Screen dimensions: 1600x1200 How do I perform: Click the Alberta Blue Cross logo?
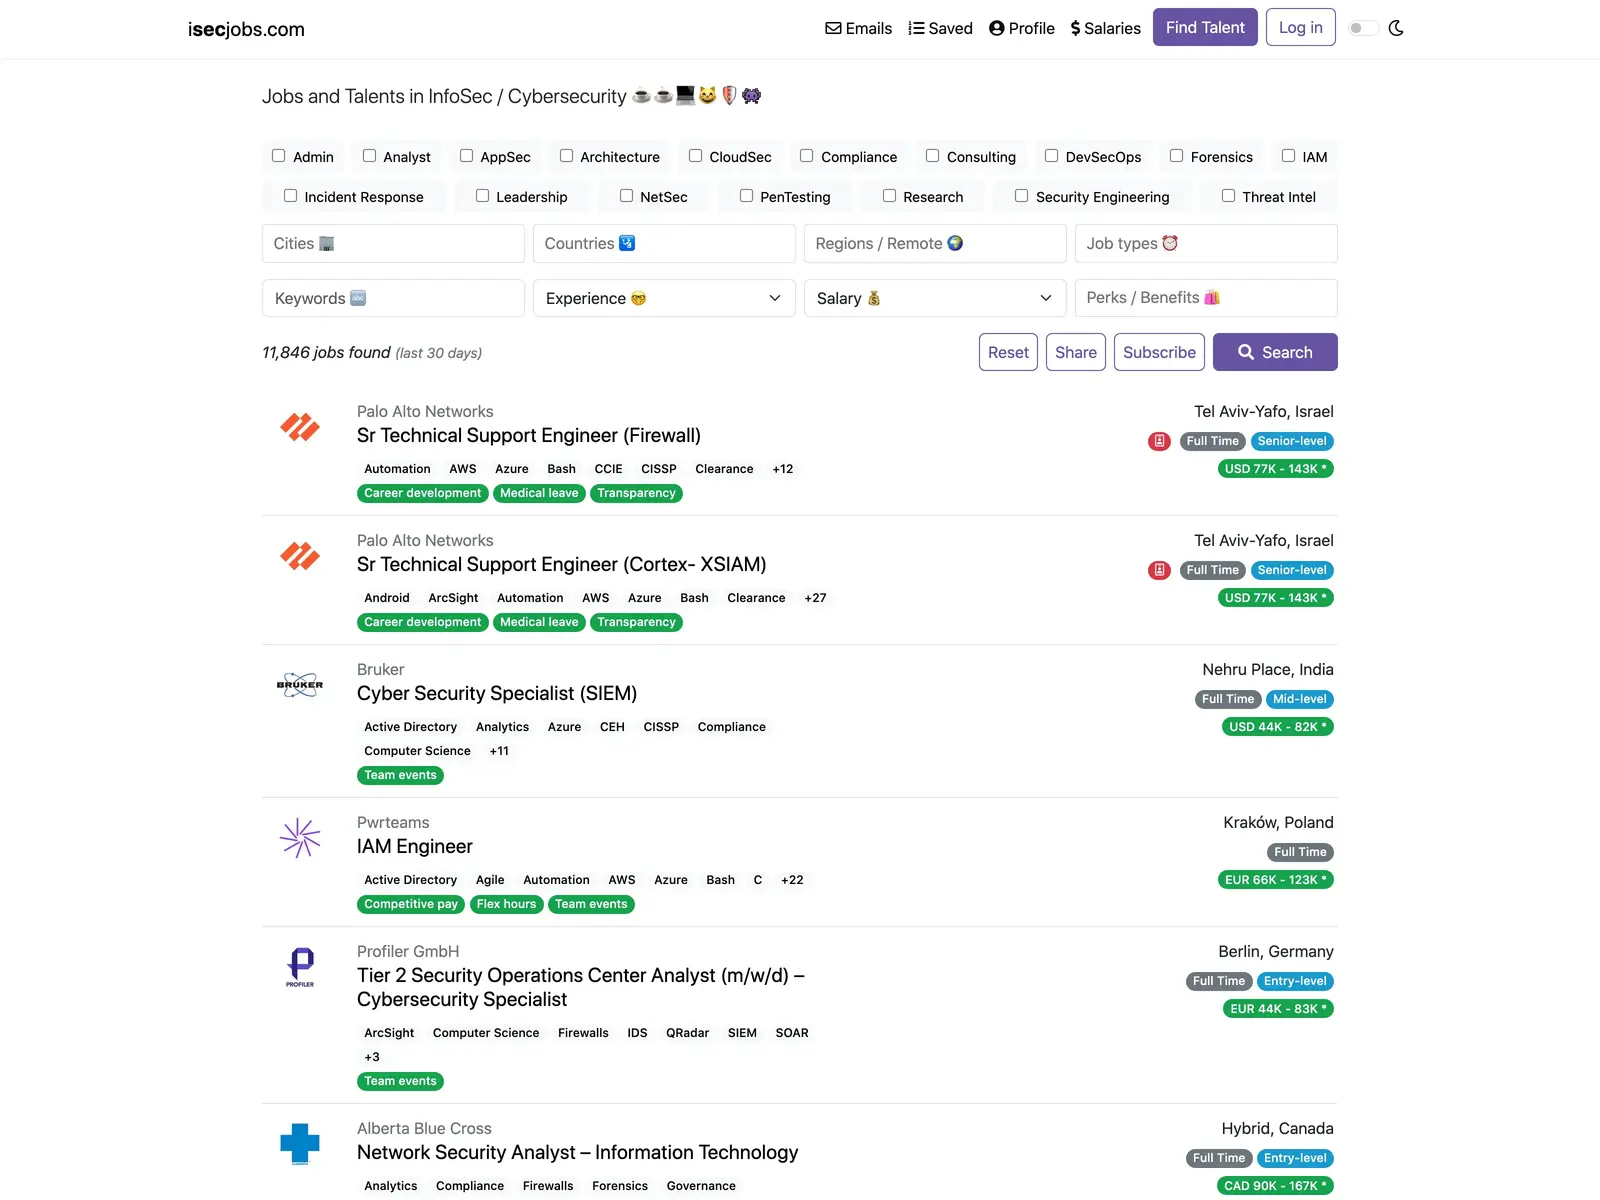click(x=300, y=1144)
